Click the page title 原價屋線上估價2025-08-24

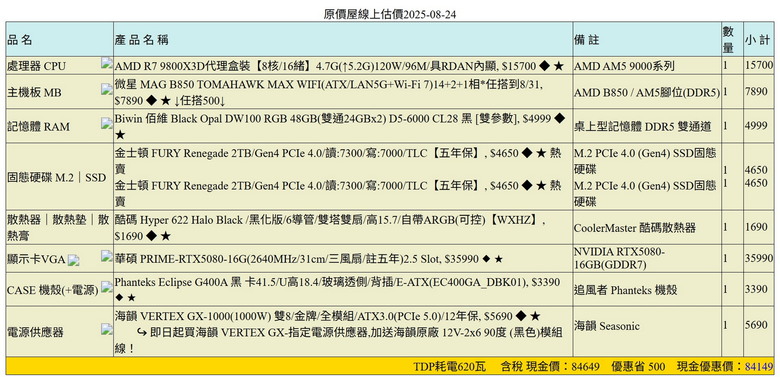[390, 14]
